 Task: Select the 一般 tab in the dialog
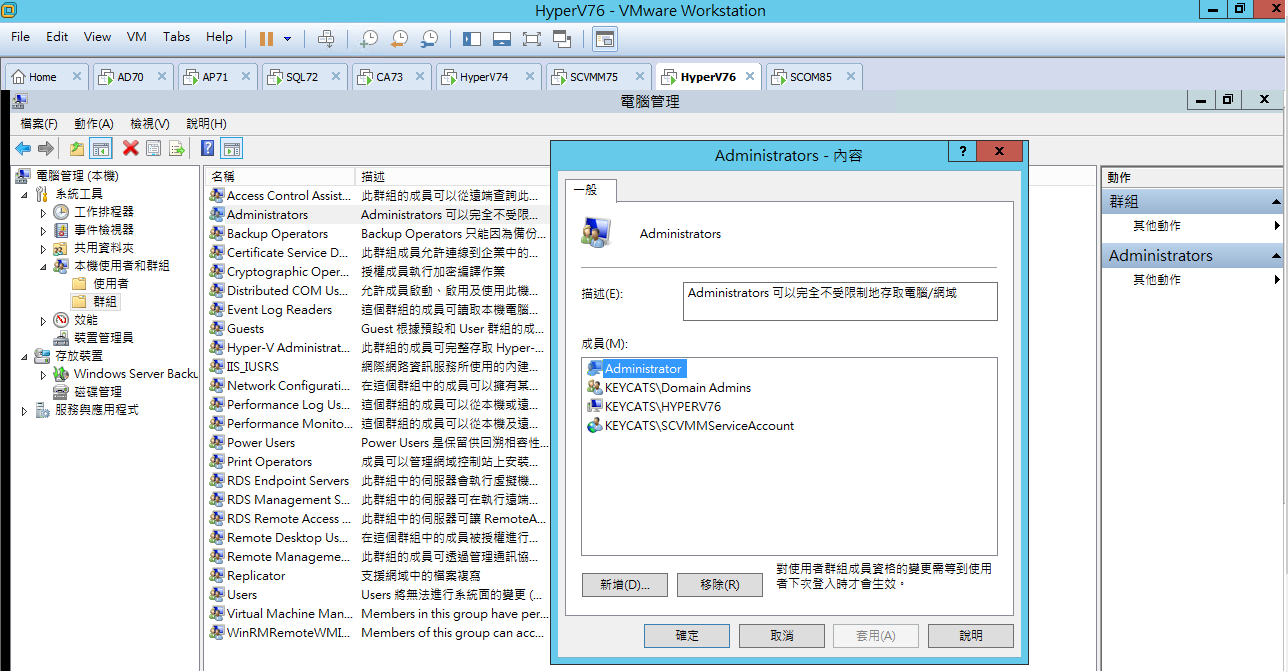pyautogui.click(x=591, y=190)
